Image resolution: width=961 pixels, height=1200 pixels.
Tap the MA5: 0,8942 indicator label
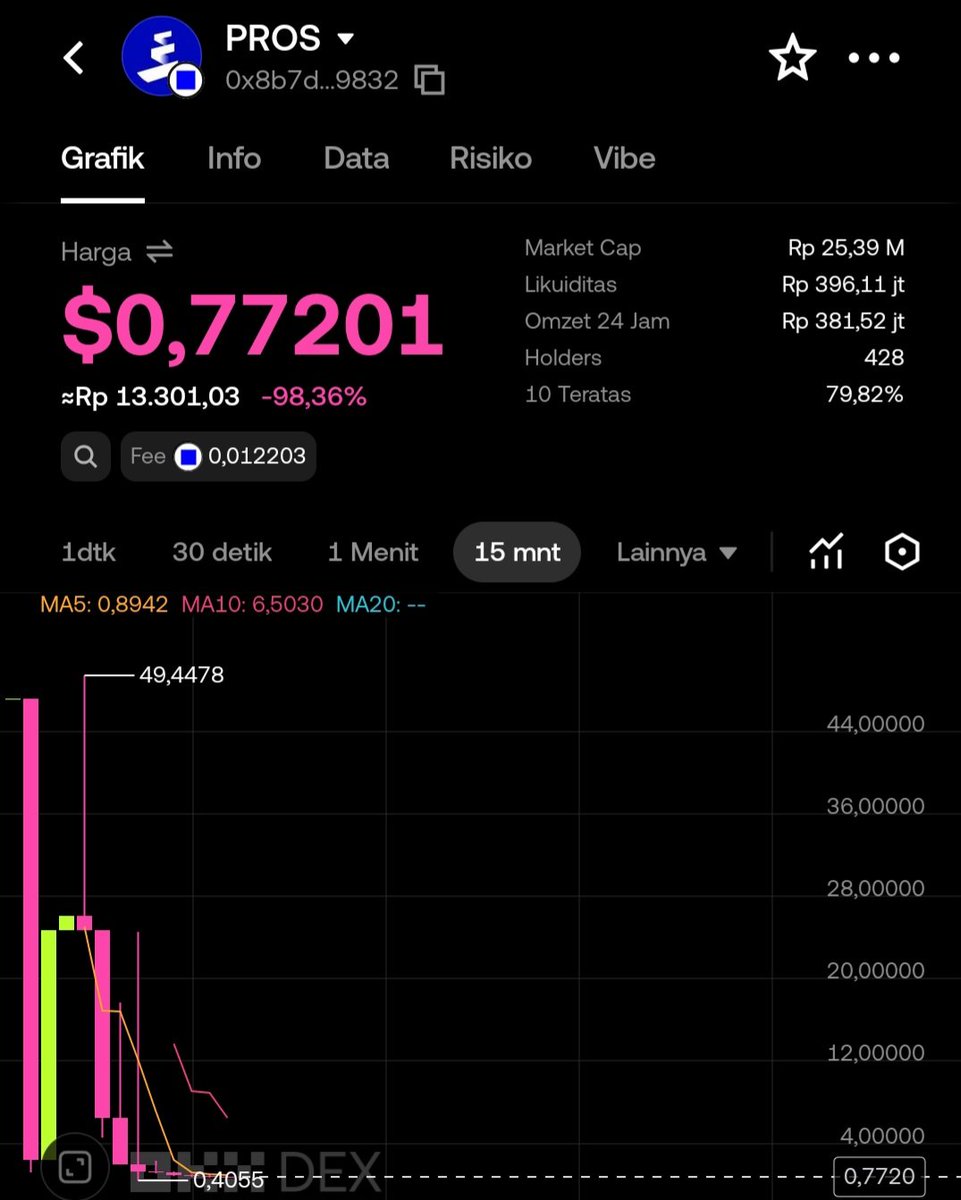pyautogui.click(x=104, y=605)
